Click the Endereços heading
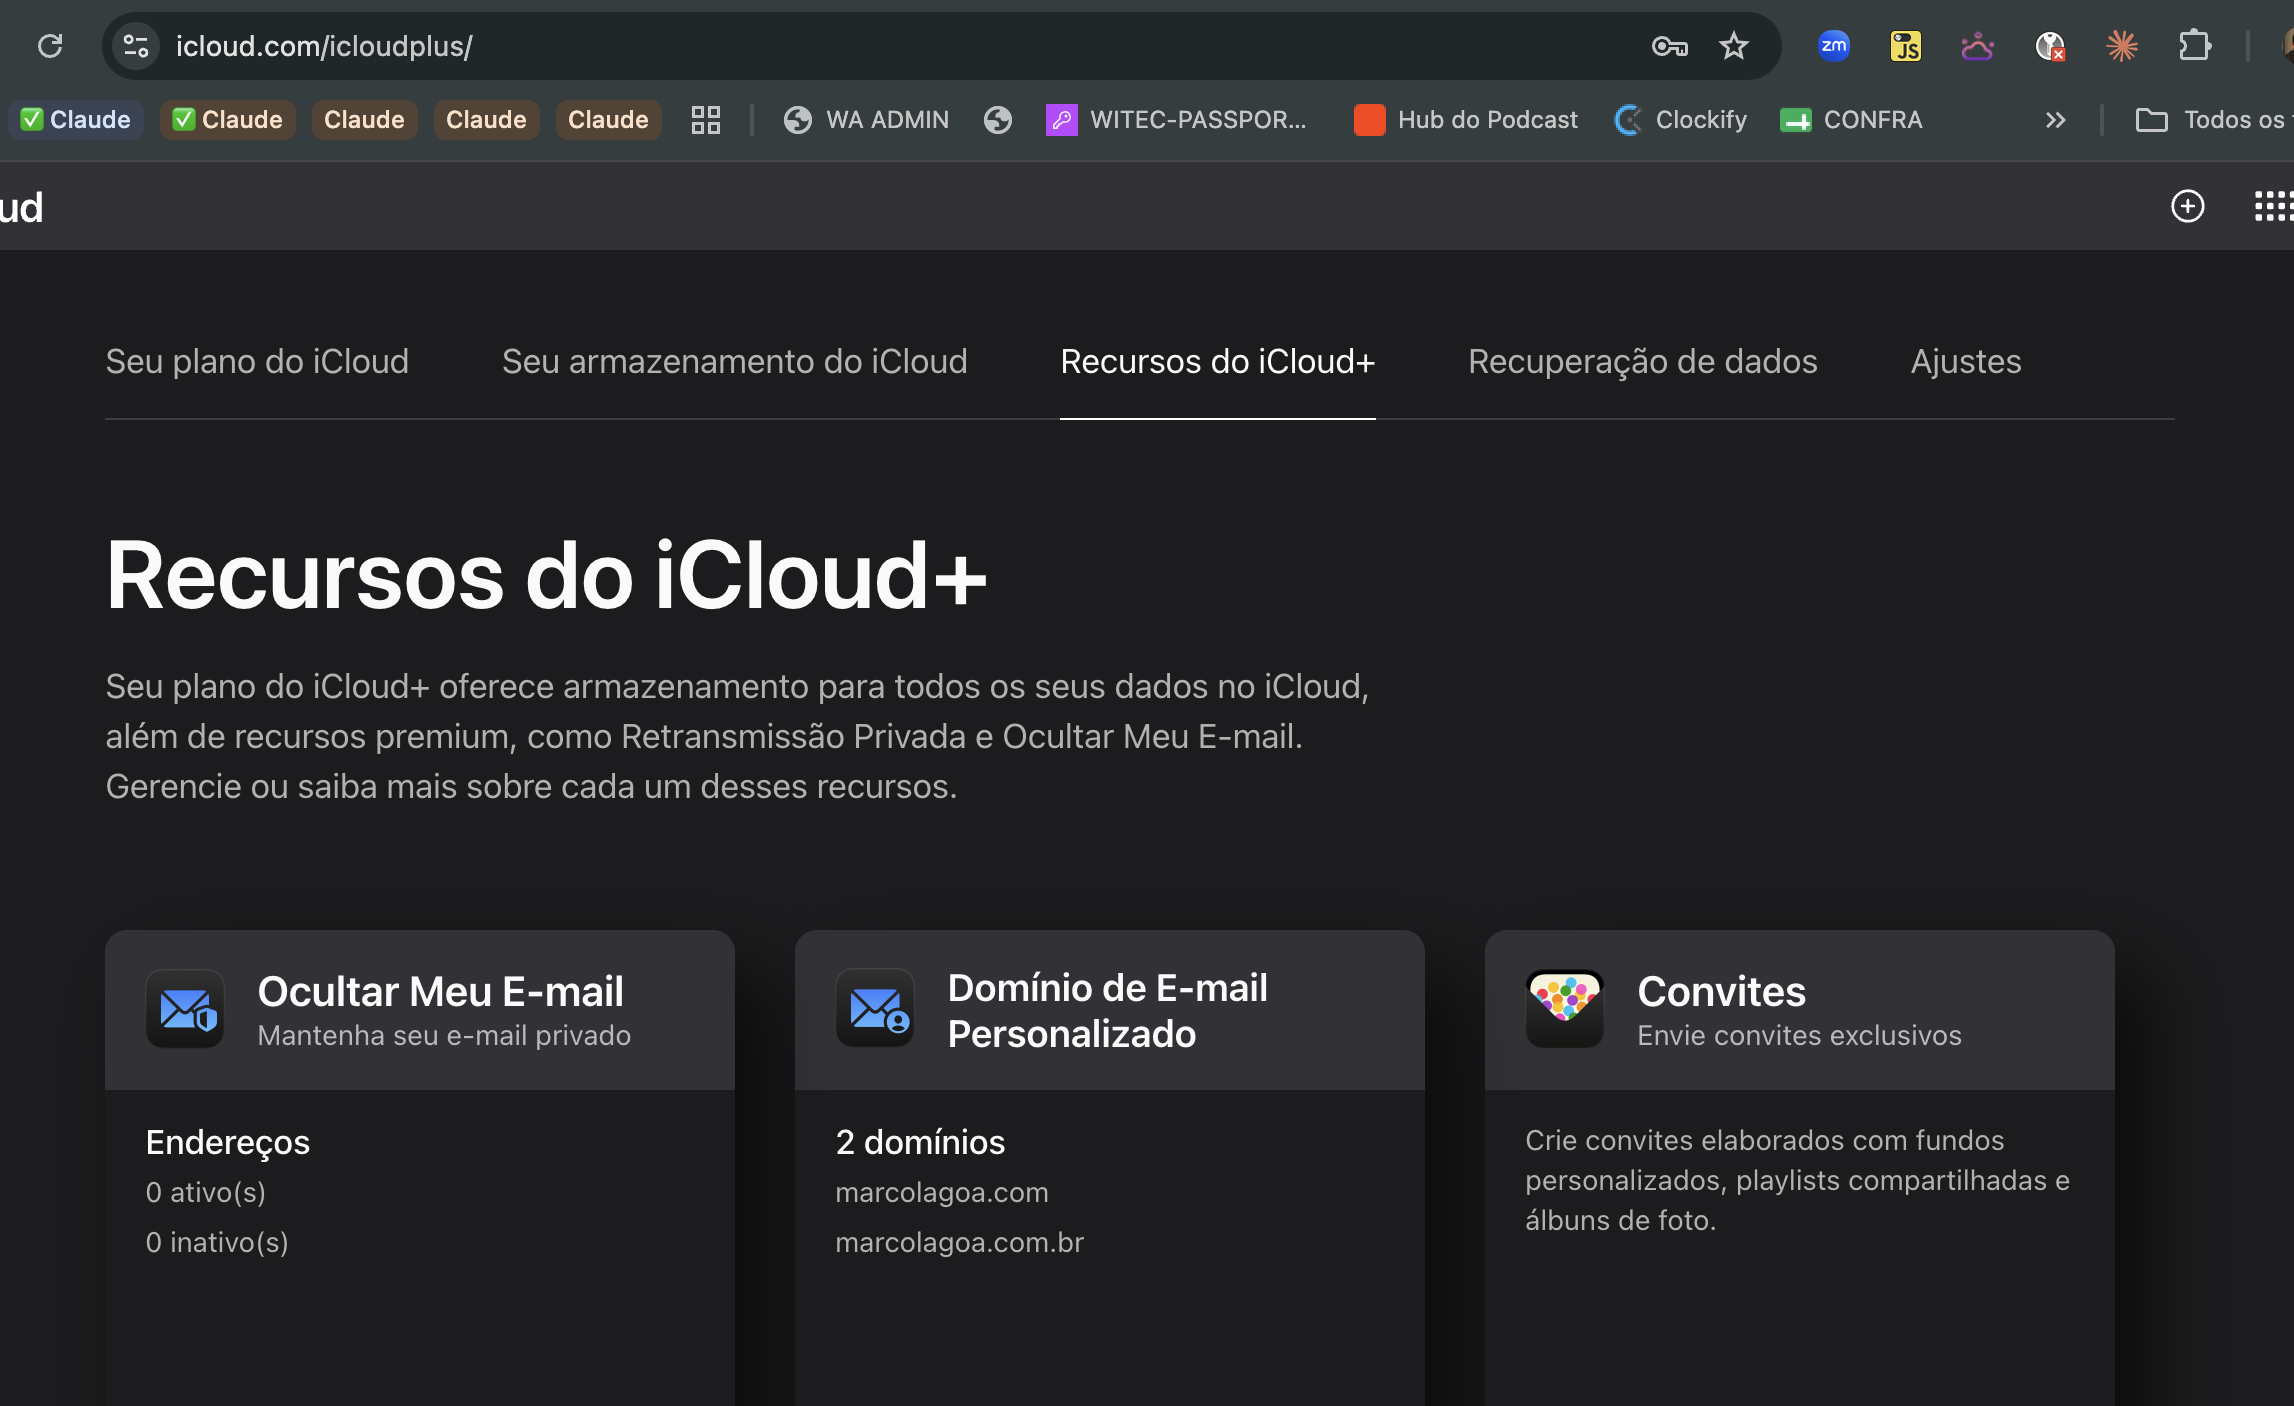The width and height of the screenshot is (2294, 1406). (x=228, y=1142)
